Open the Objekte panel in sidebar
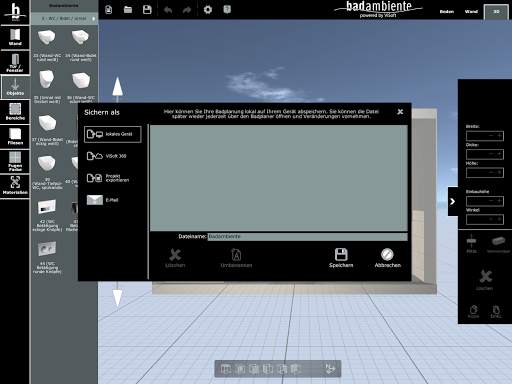This screenshot has width=512, height=384. (15, 87)
